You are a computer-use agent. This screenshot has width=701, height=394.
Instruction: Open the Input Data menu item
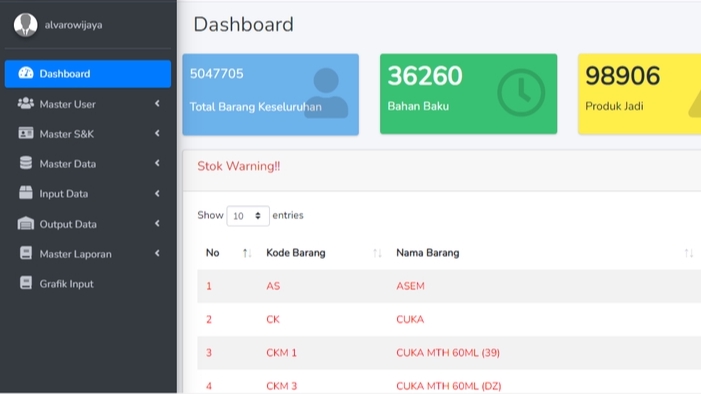(x=88, y=194)
